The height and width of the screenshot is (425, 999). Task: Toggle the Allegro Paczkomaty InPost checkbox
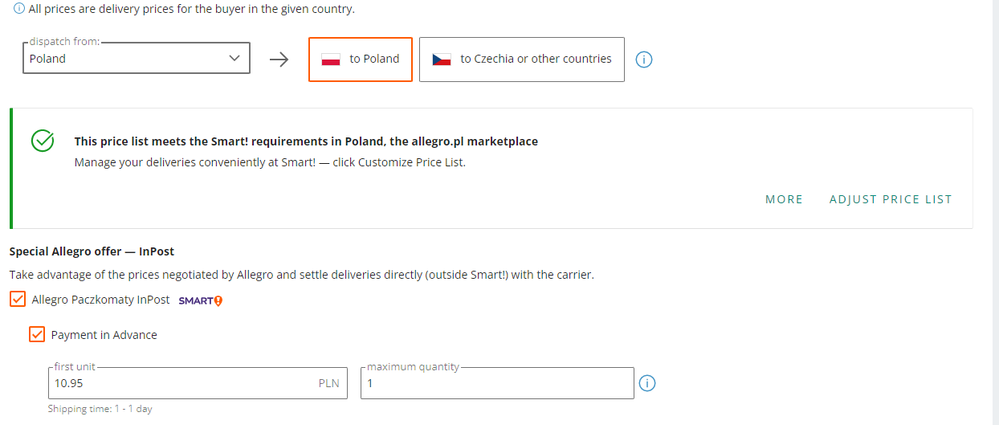point(17,299)
